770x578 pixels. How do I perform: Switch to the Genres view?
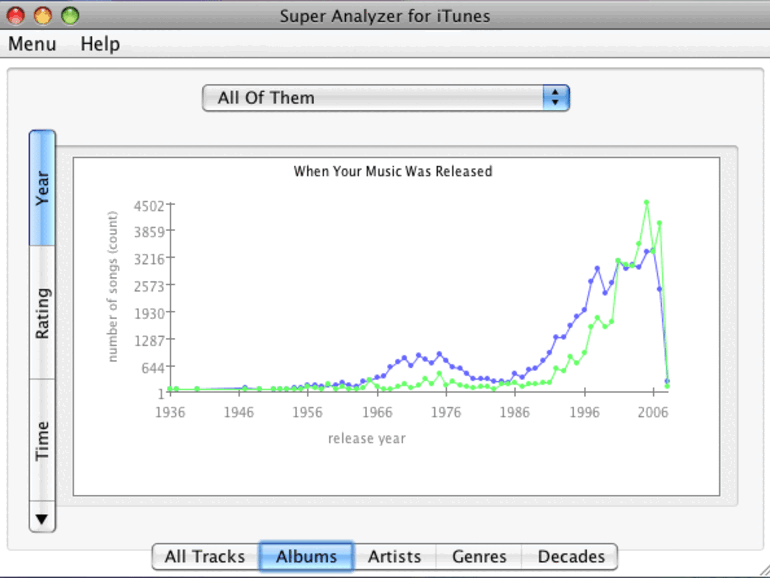[479, 556]
